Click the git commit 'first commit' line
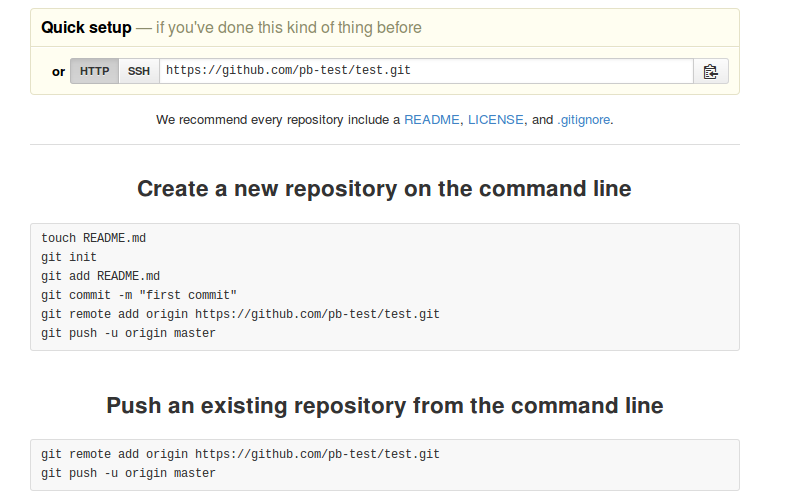This screenshot has width=786, height=500. tap(139, 295)
